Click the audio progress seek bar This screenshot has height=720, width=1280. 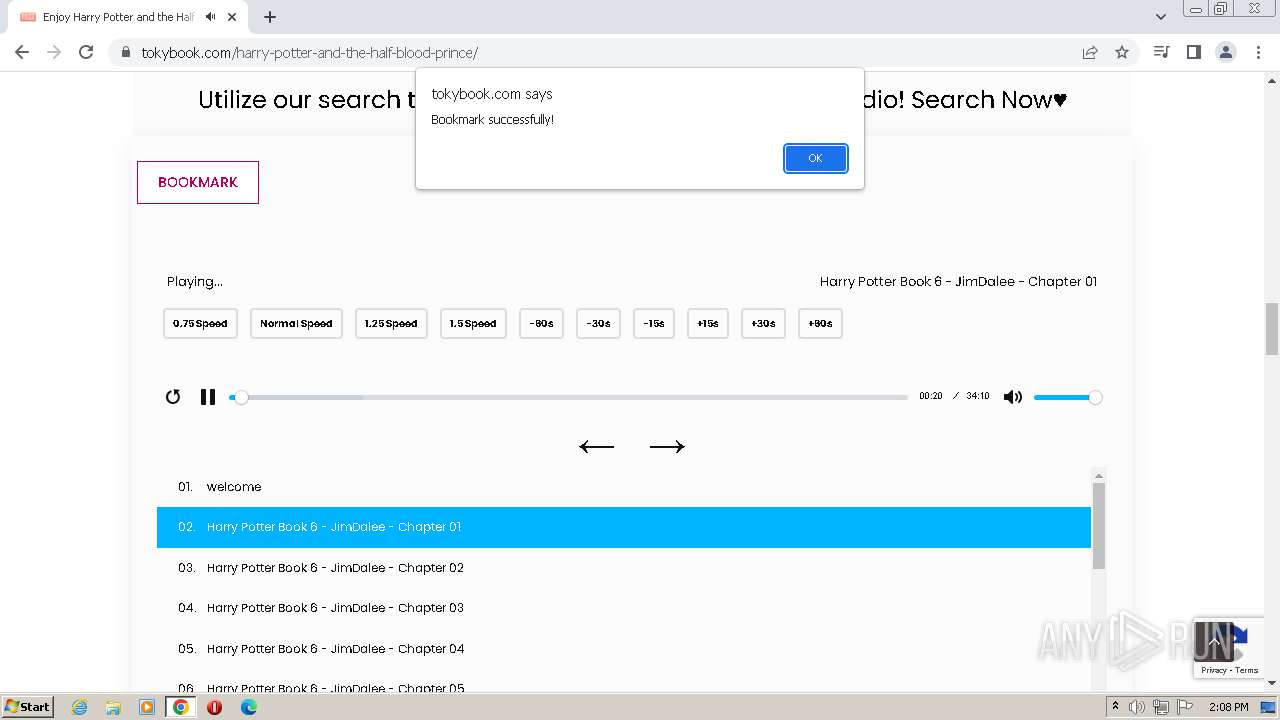point(568,397)
